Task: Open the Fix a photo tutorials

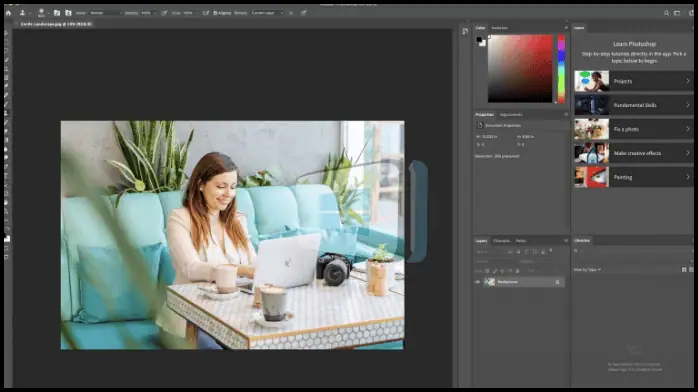Action: [633, 129]
